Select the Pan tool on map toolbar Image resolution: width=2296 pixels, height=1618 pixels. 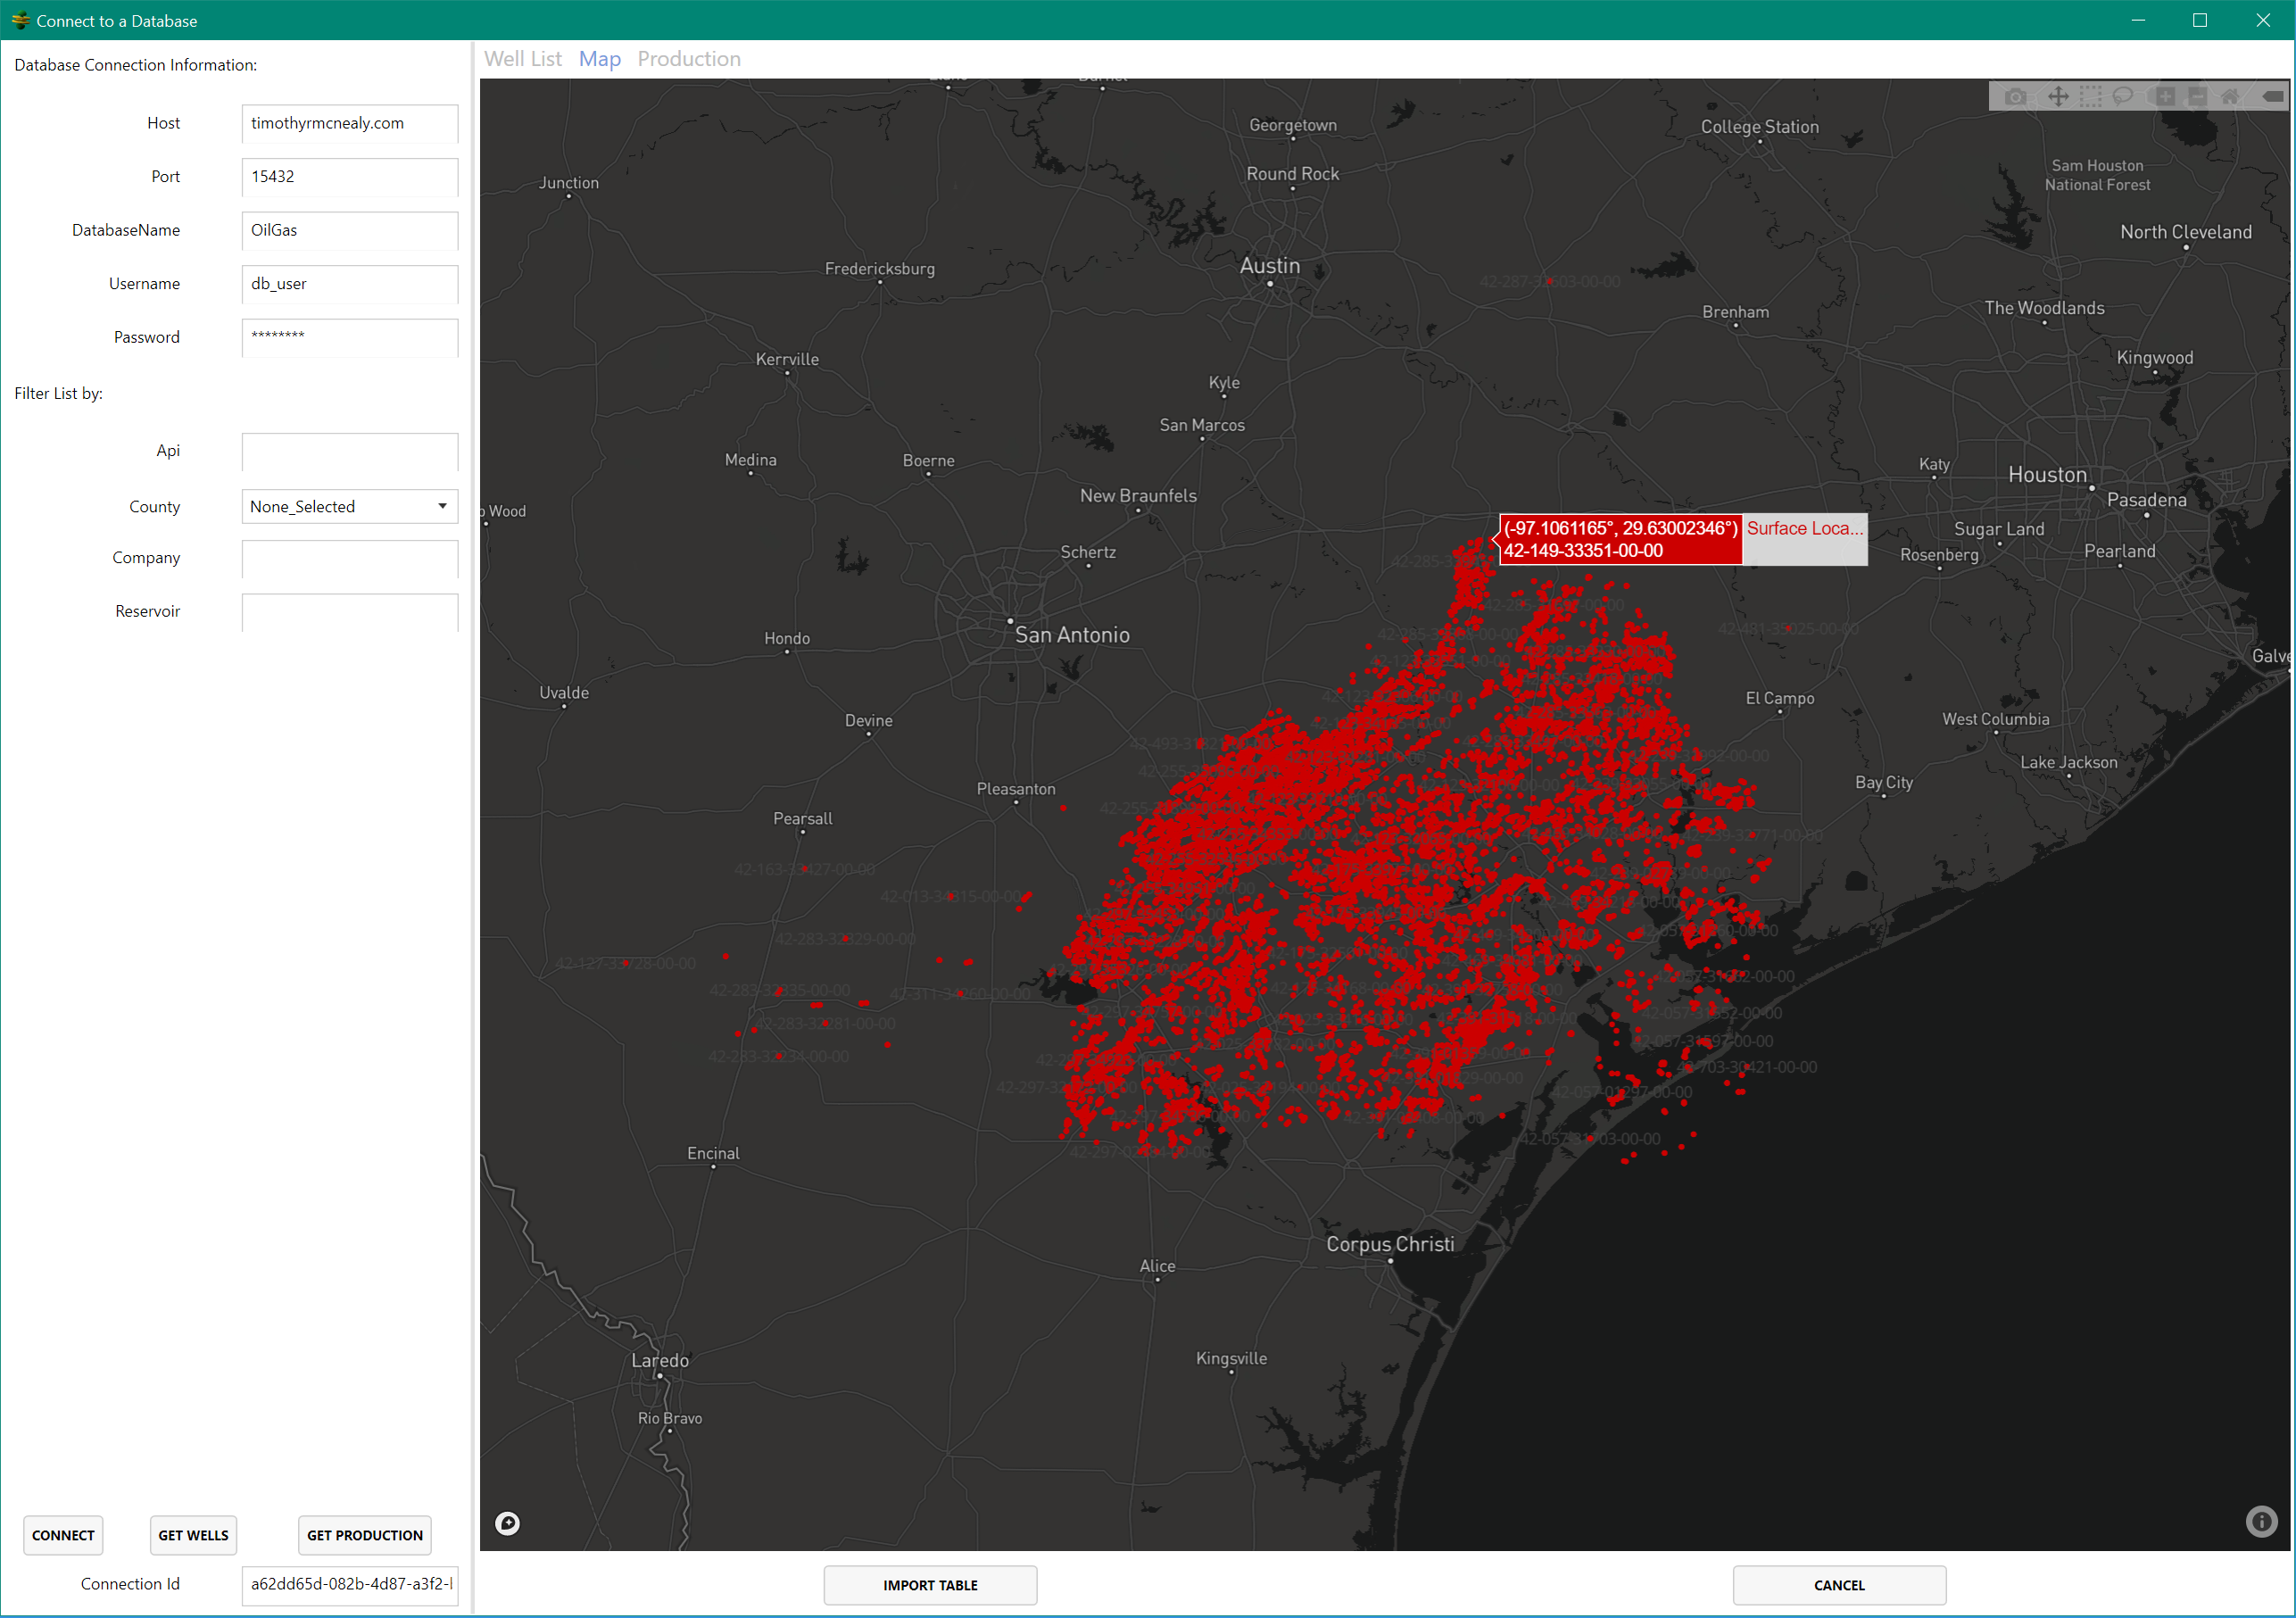(x=2058, y=97)
